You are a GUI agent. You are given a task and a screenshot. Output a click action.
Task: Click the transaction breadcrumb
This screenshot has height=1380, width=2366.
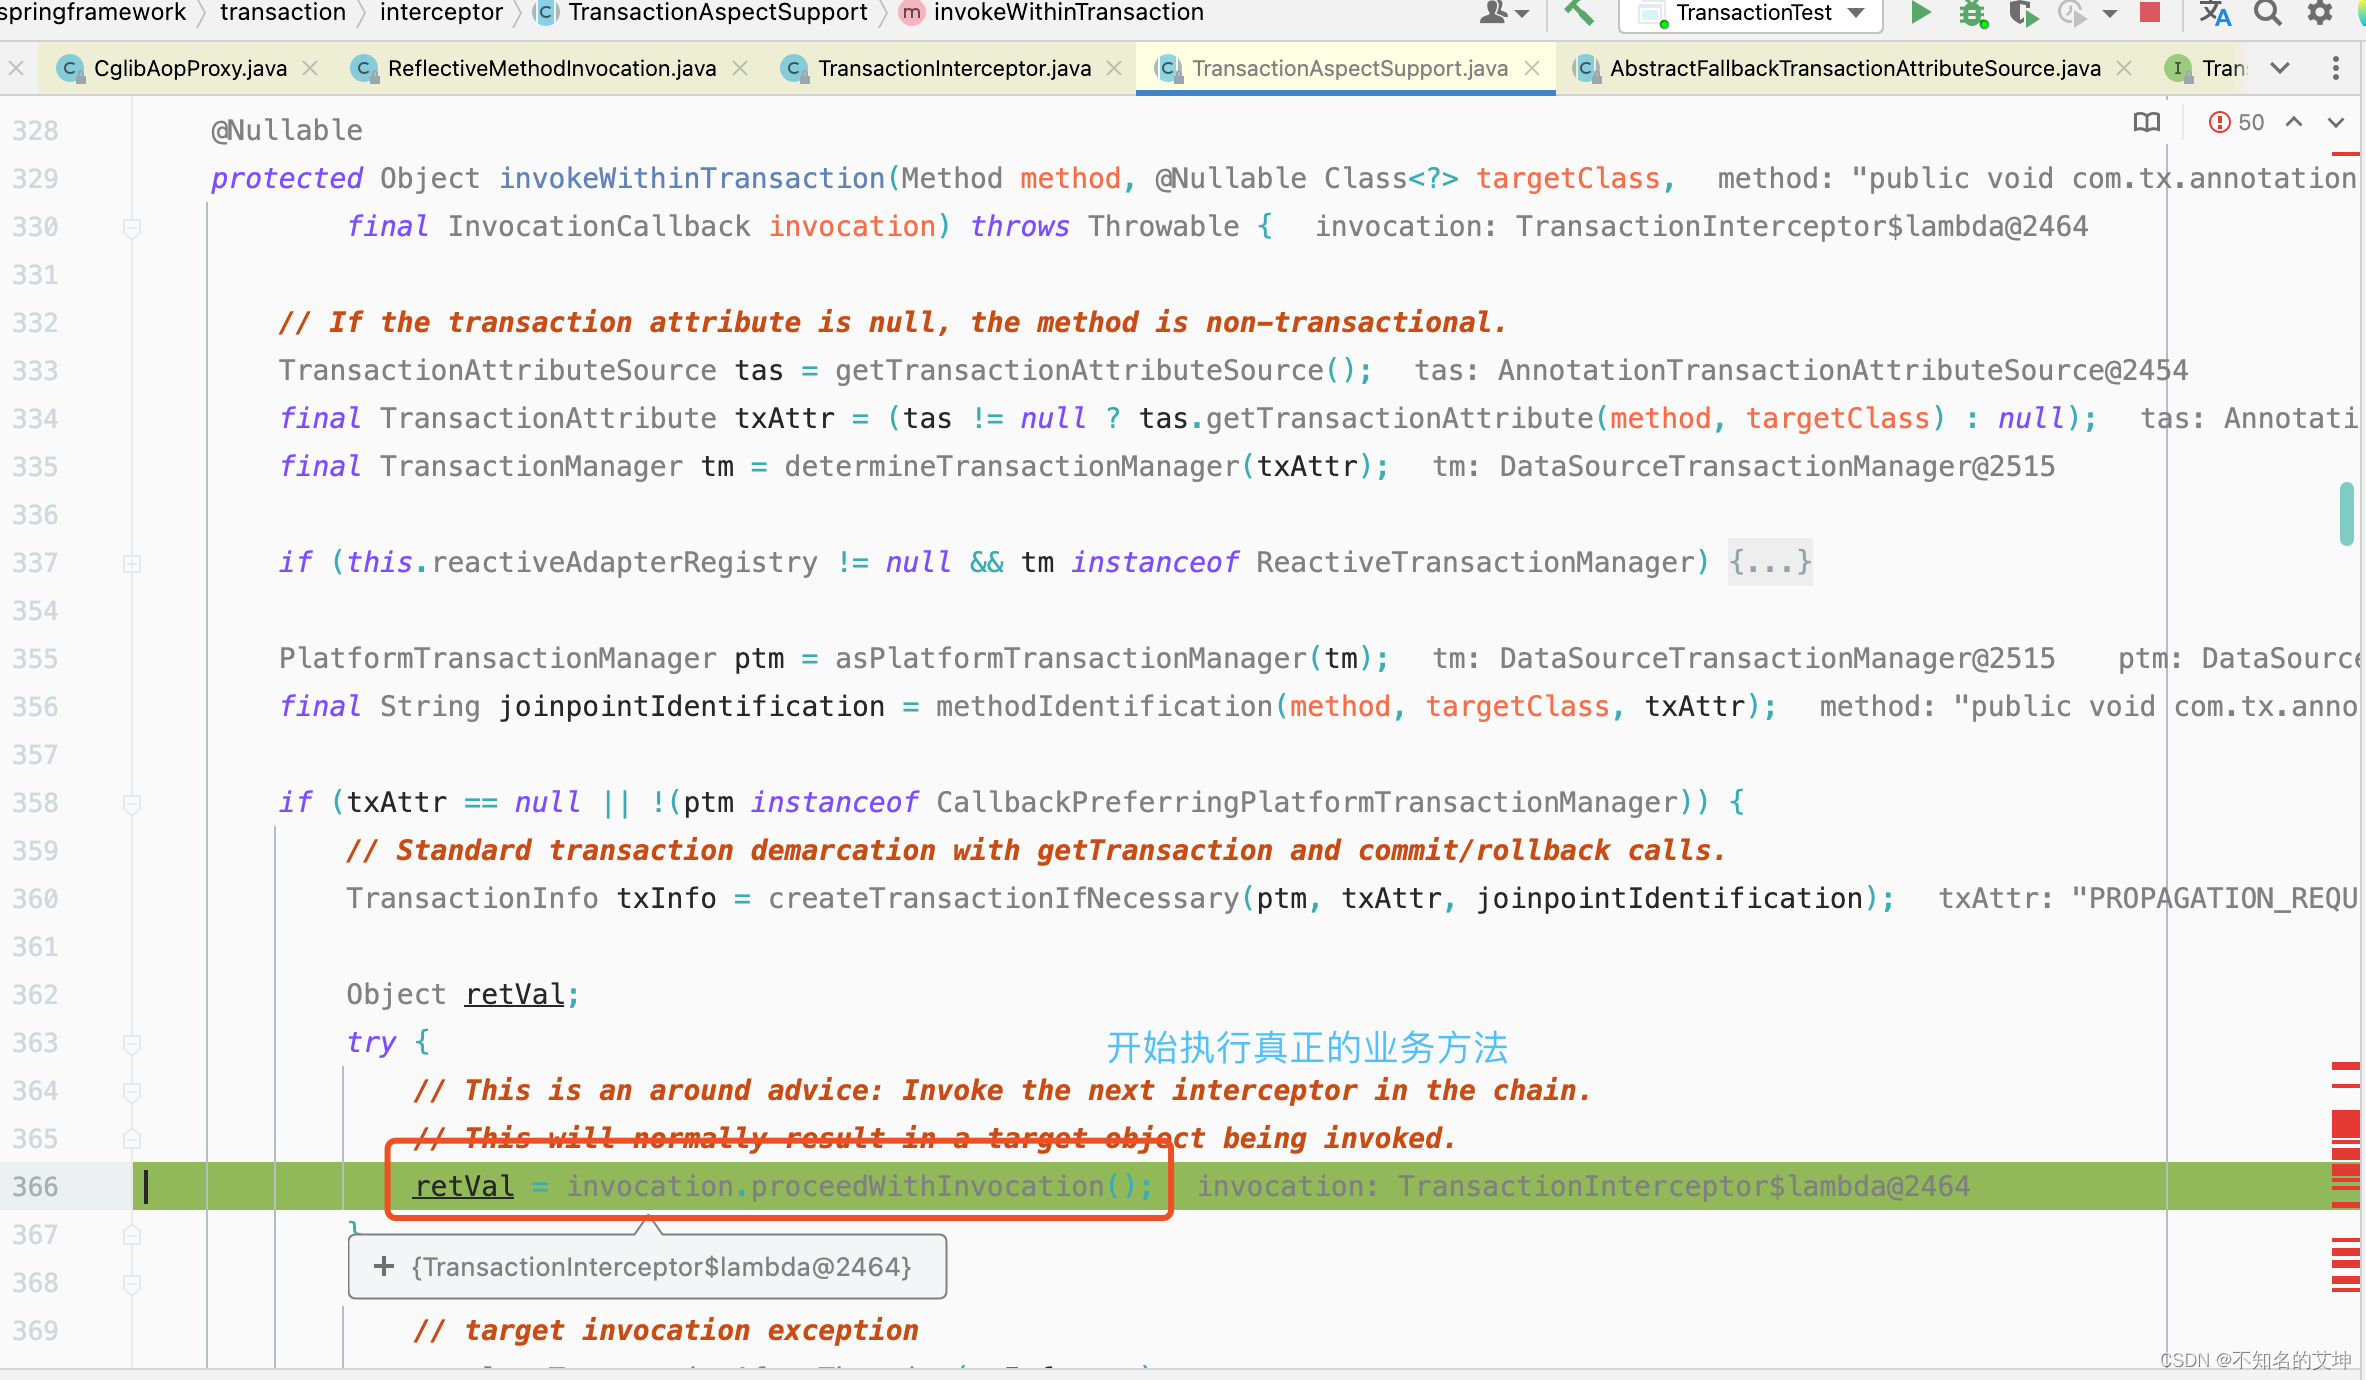pos(283,12)
